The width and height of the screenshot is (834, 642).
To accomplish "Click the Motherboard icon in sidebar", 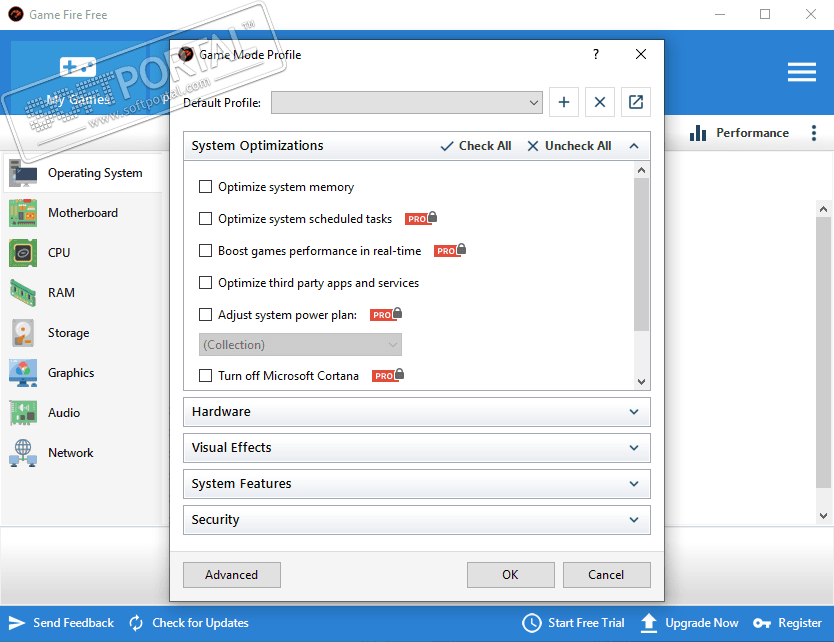I will [23, 213].
